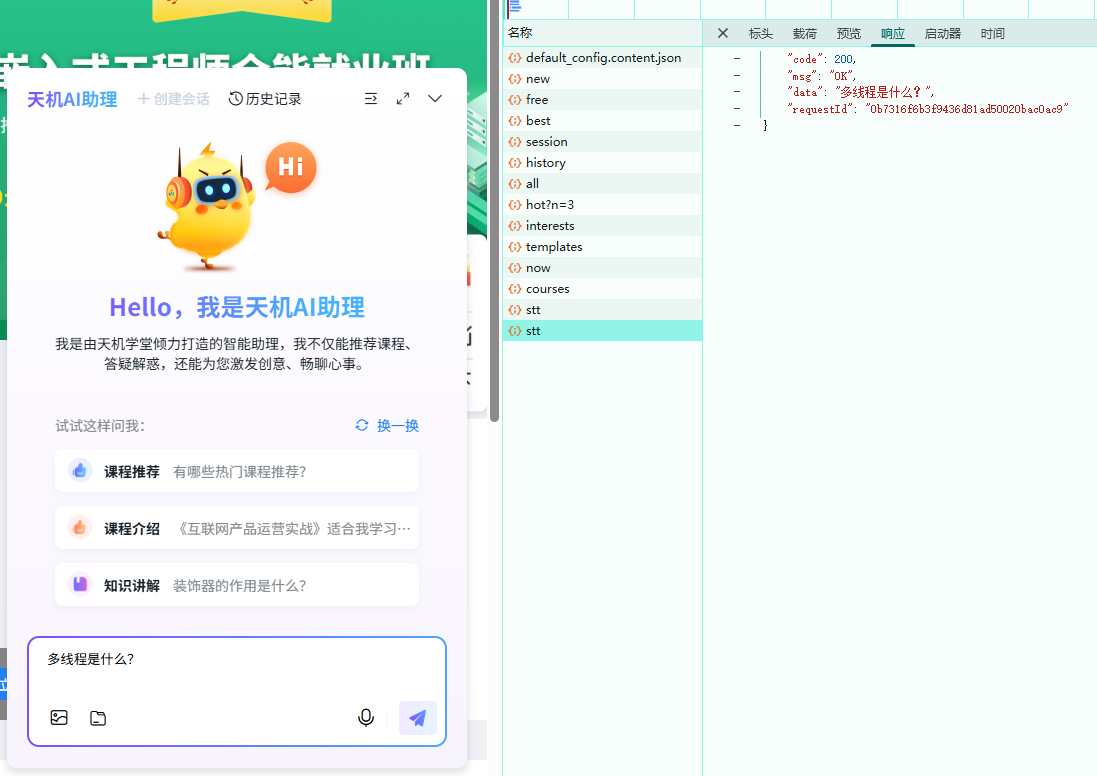Expand chat window to fullscreen
The width and height of the screenshot is (1097, 776).
(x=403, y=99)
